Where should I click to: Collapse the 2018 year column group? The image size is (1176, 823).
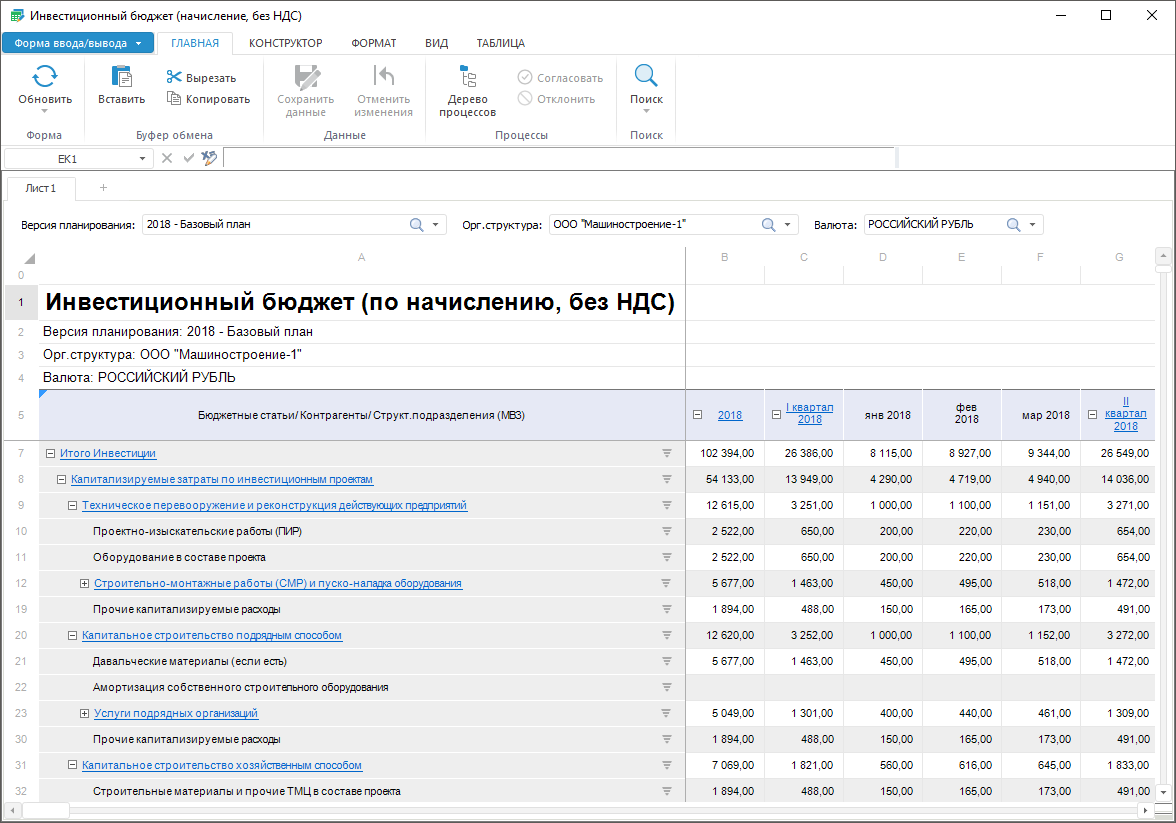698,415
